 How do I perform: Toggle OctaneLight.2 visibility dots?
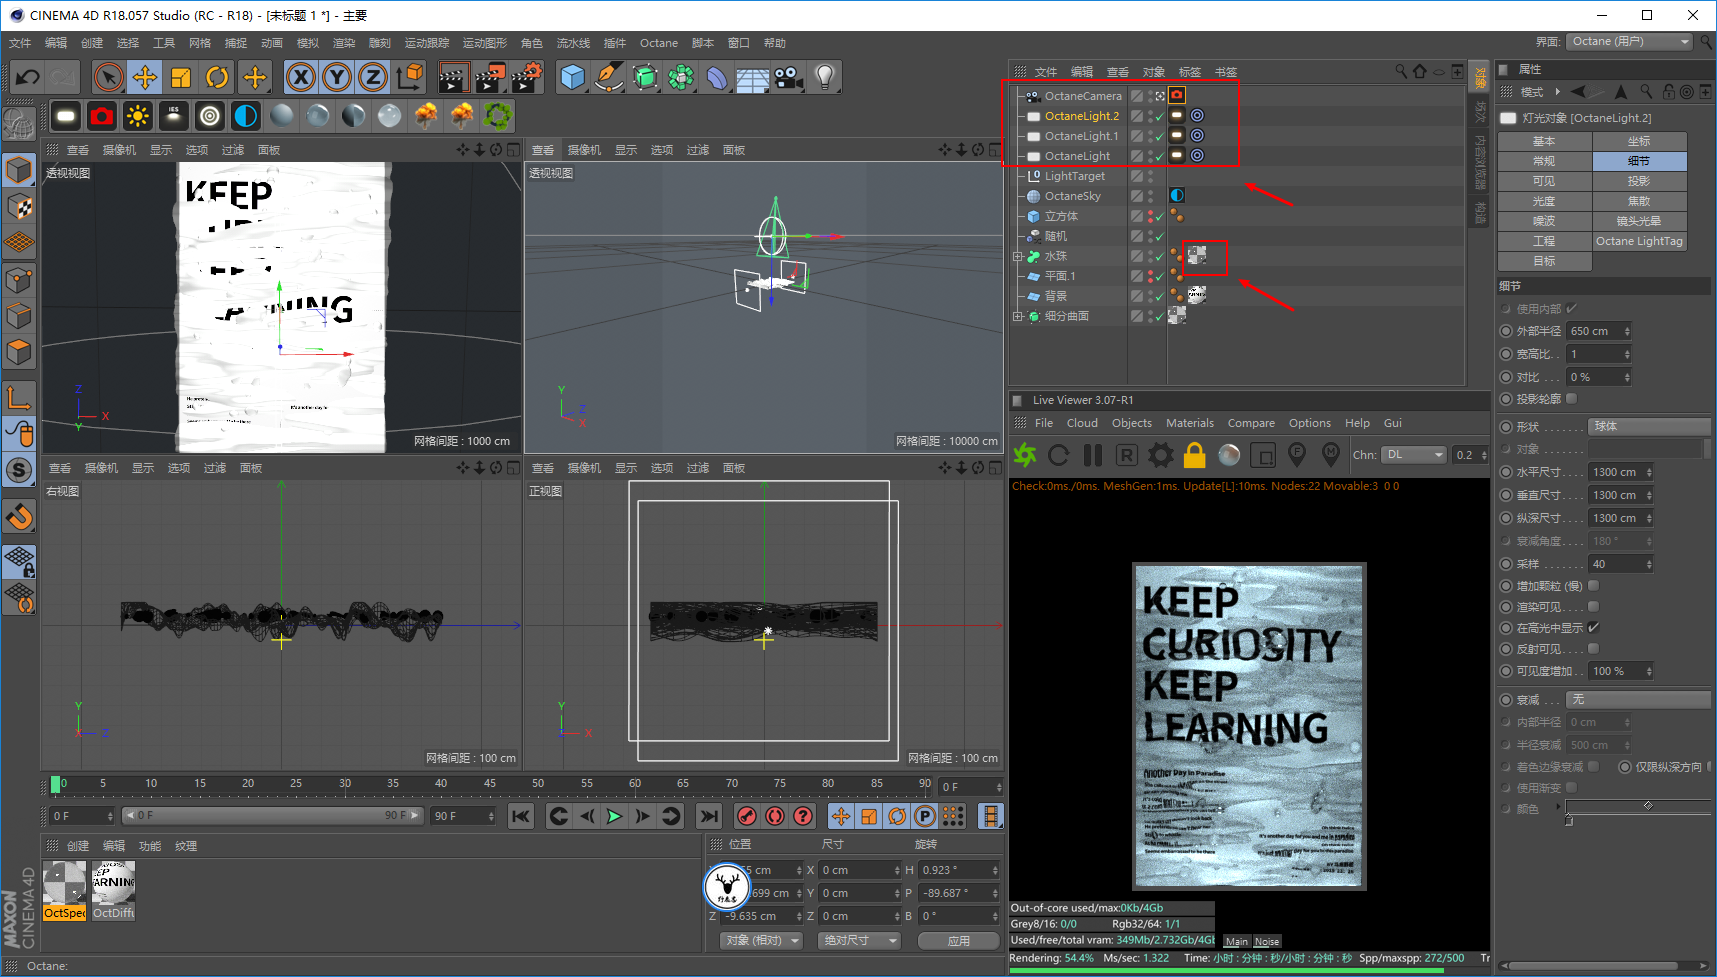(1150, 116)
